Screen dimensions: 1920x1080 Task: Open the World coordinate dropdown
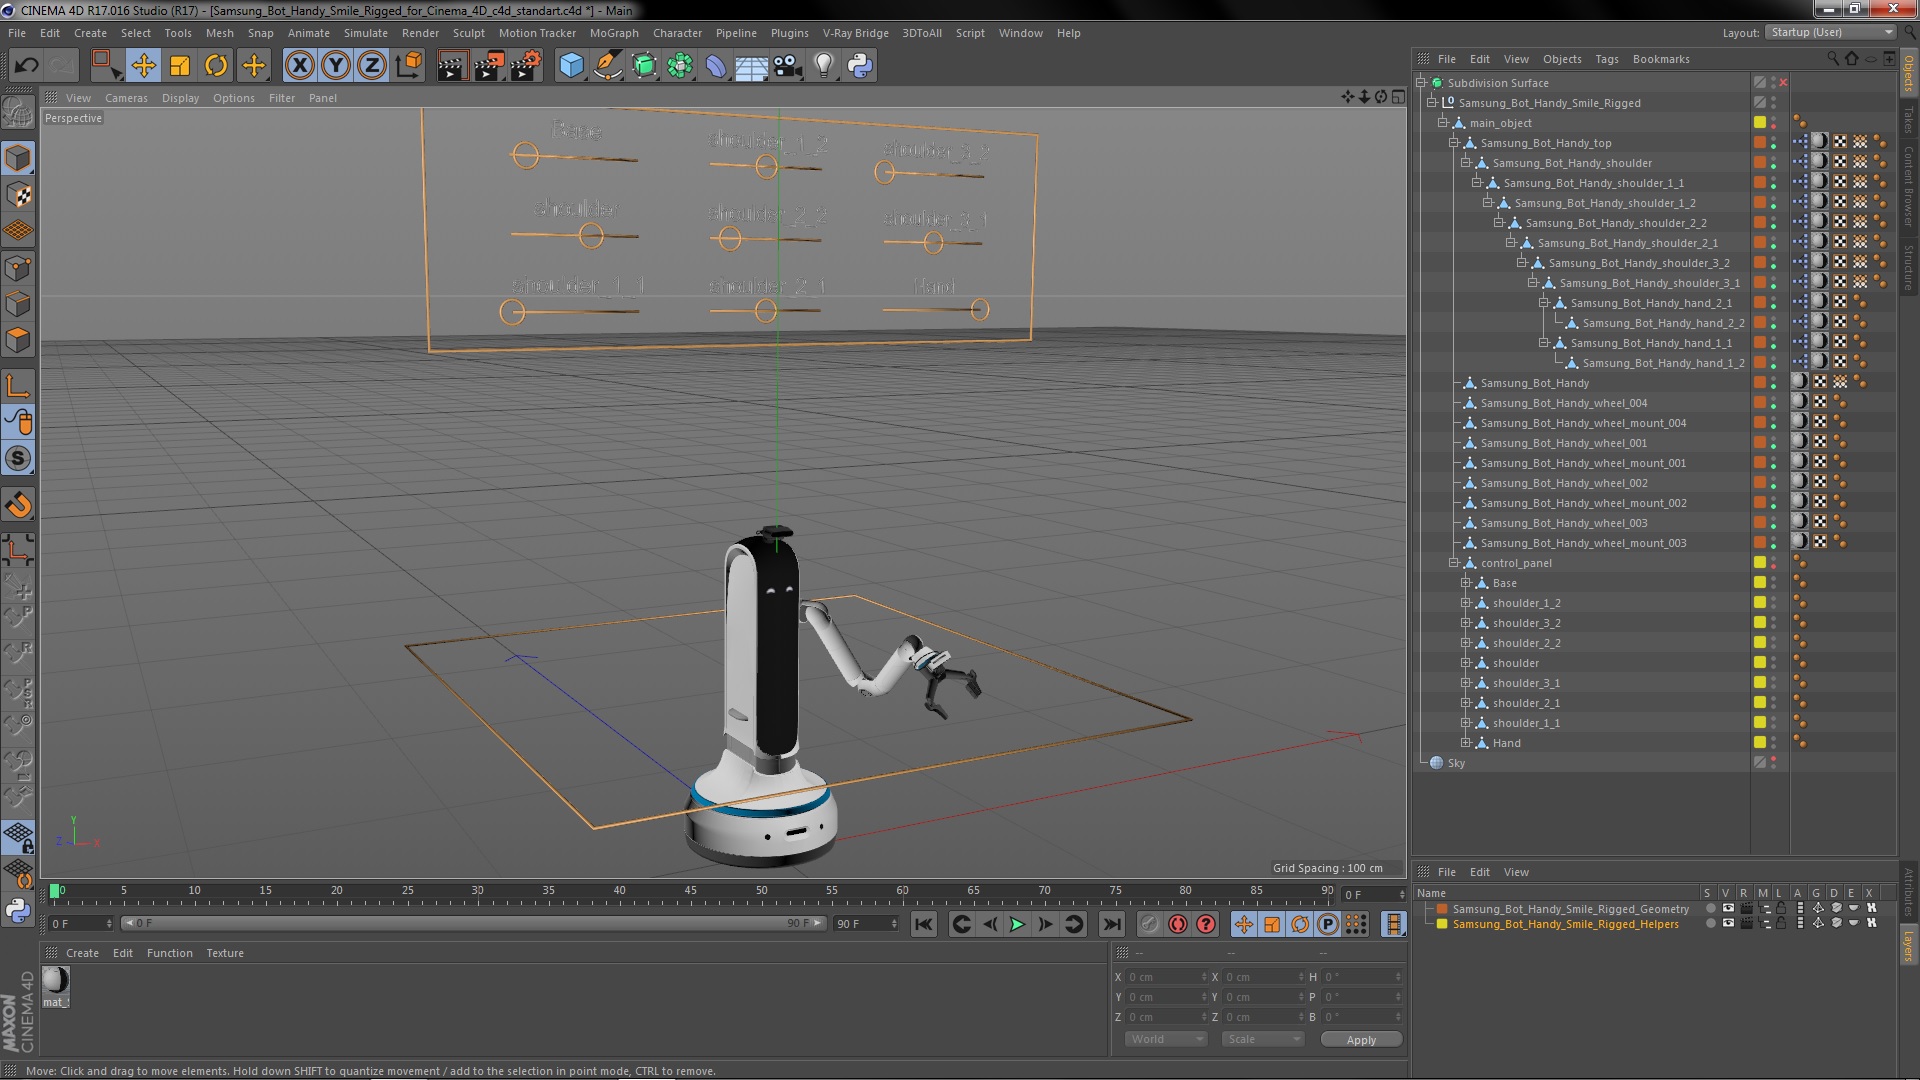coord(1166,1039)
